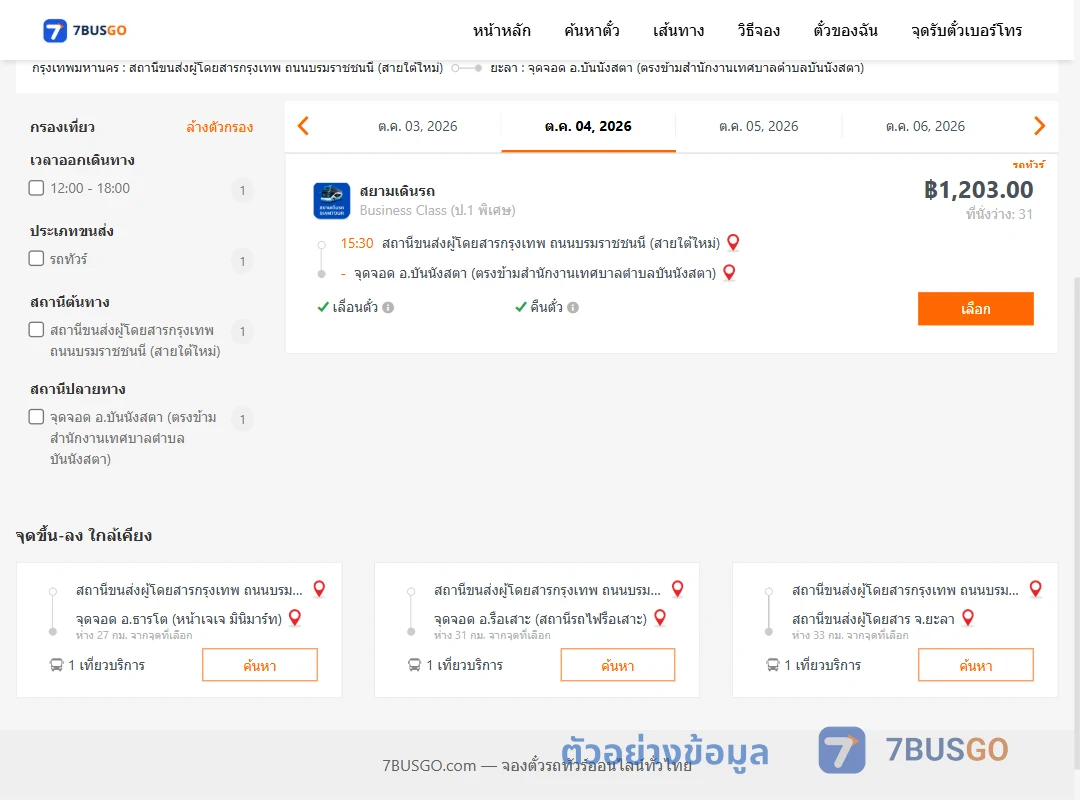Check the destination จุดจอด อ.บันนังสตา filter
The width and height of the screenshot is (1080, 800).
tap(37, 417)
